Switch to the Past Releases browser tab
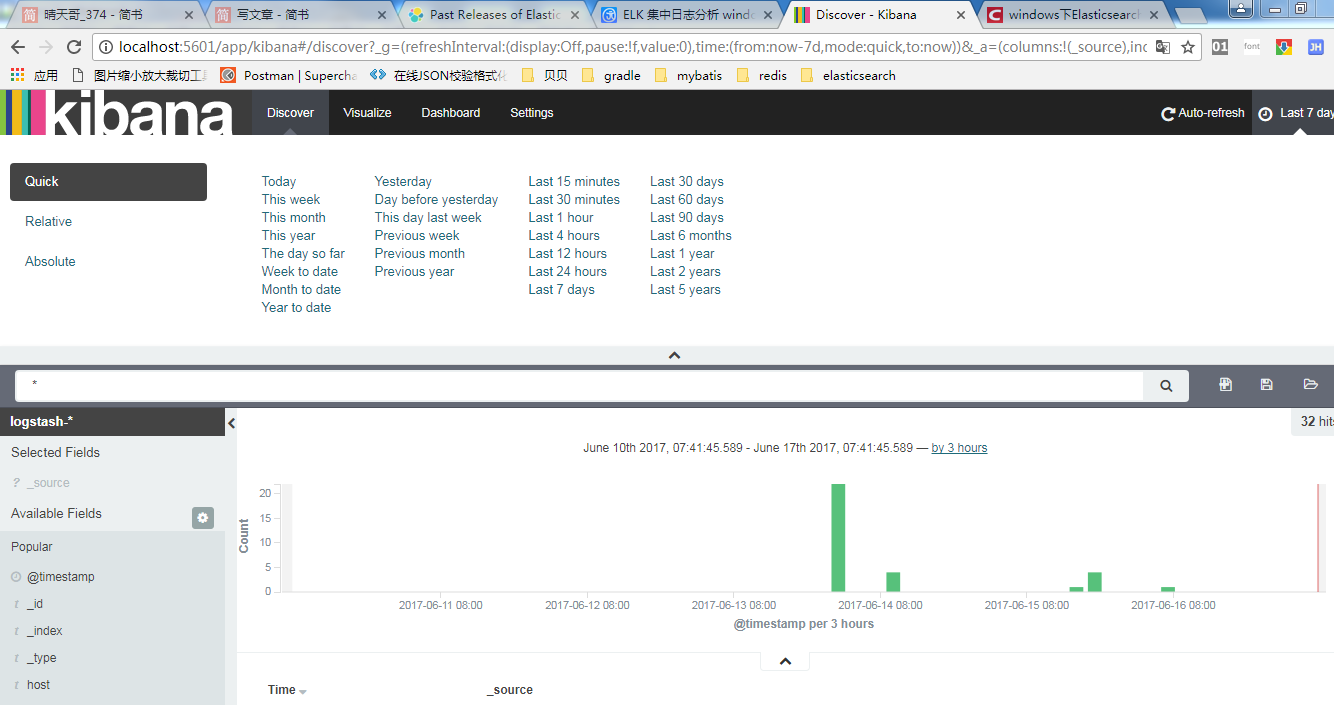Image resolution: width=1334 pixels, height=705 pixels. (x=494, y=15)
